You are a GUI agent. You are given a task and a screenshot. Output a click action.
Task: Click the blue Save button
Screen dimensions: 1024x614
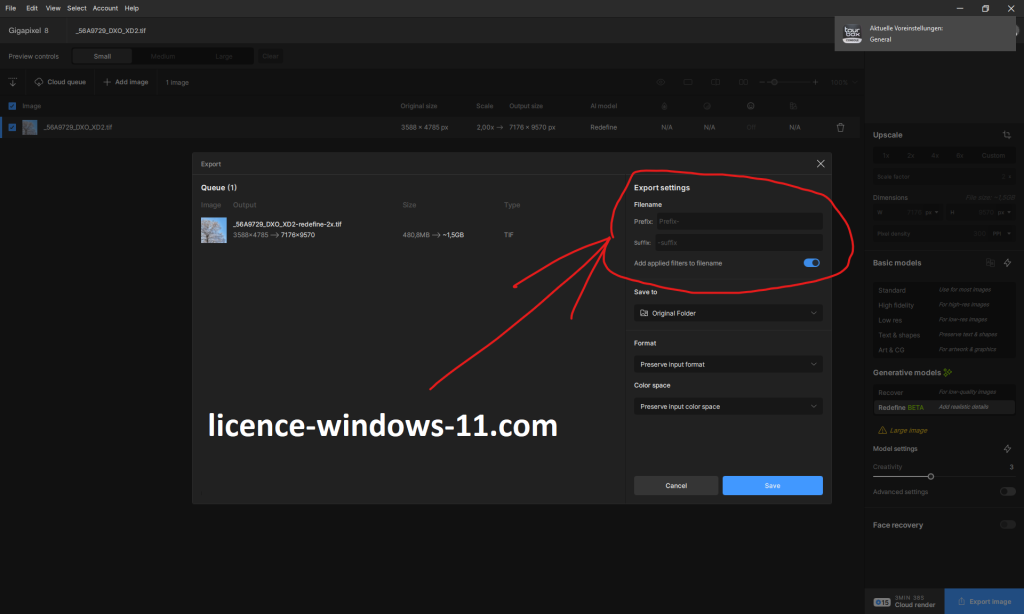coord(772,485)
